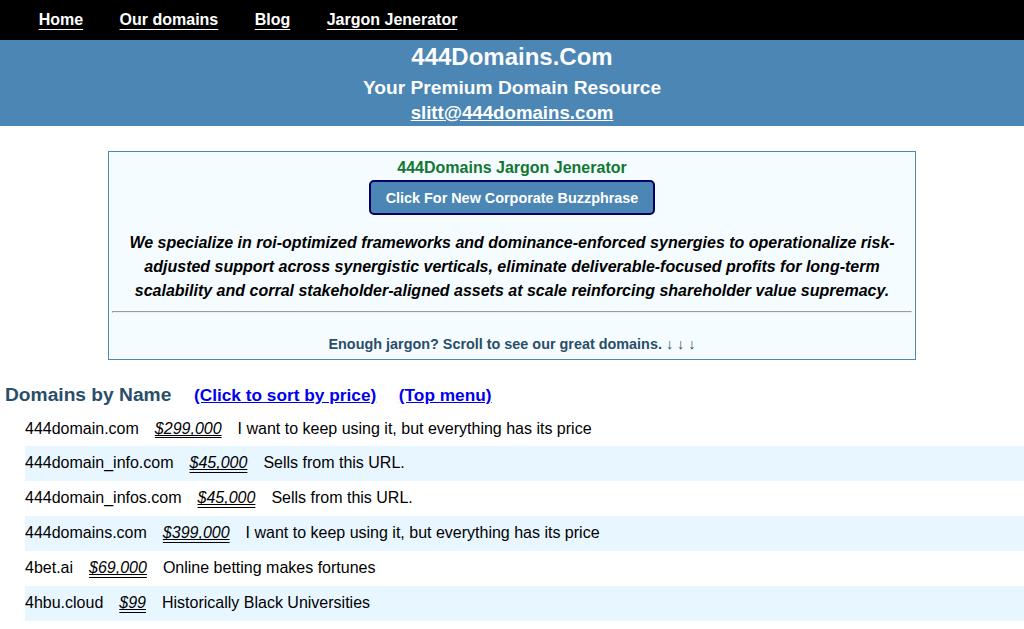This screenshot has height=629, width=1024.
Task: Click the 444Domains.Com site title
Action: point(511,57)
